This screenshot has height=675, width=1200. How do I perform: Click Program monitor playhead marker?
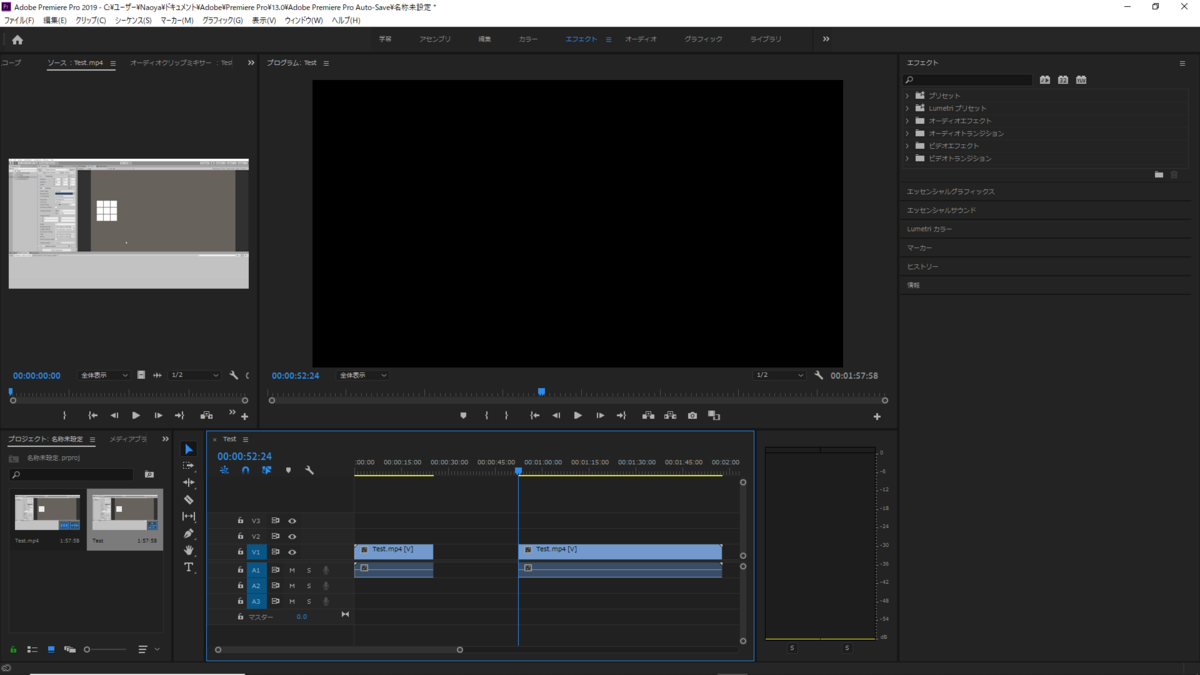point(541,392)
